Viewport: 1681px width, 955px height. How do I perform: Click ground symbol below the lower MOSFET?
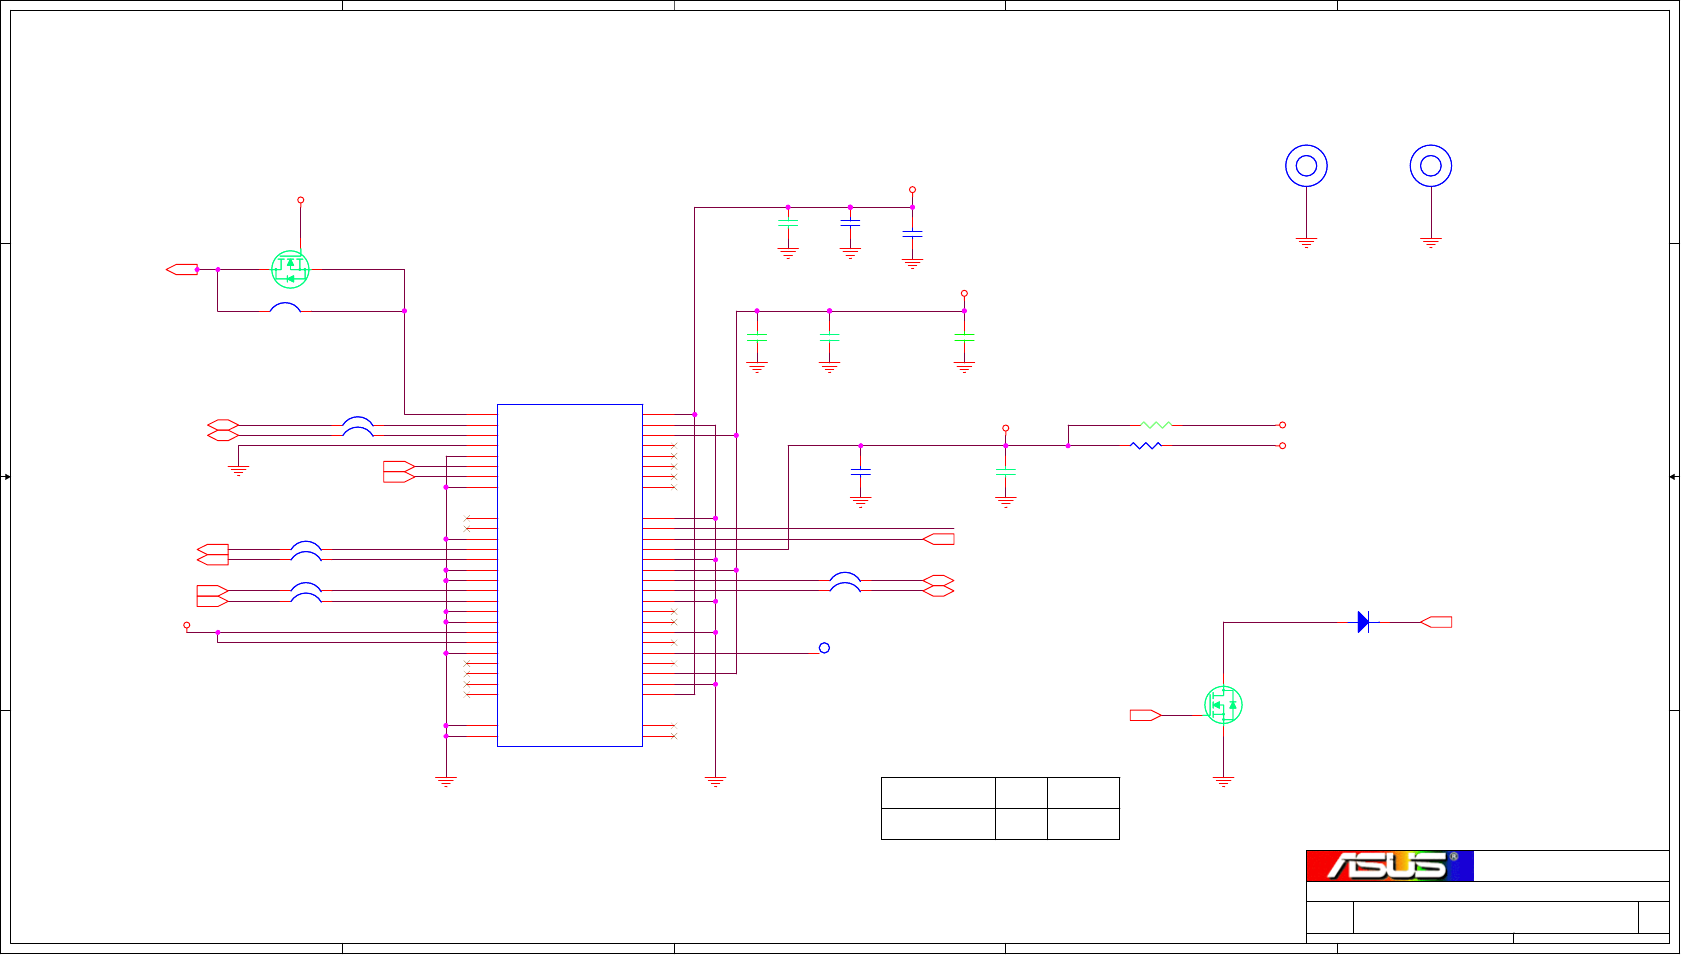click(x=1223, y=782)
